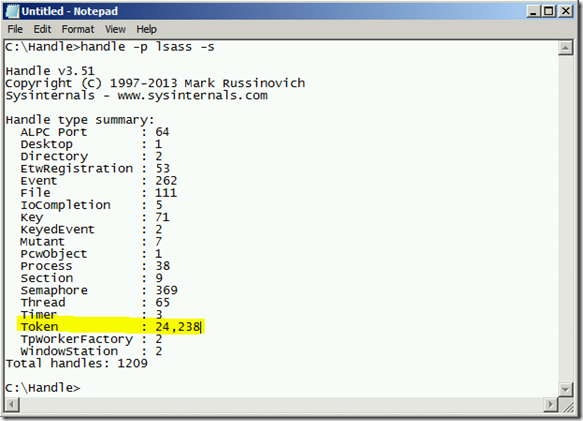Click the 'Thread : 65' row
The height and width of the screenshot is (421, 583).
point(95,302)
